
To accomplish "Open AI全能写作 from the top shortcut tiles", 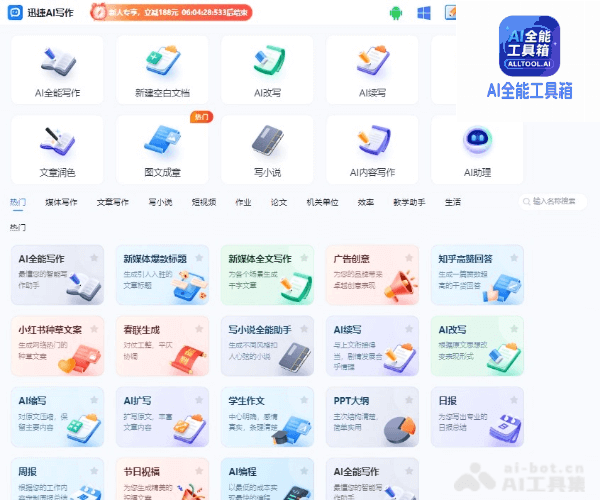I will [57, 70].
